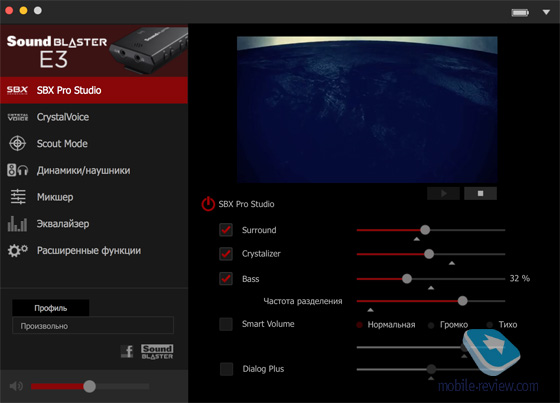Click the Crystal Voice logo icon
Viewport: 560px width, 403px height.
pos(18,117)
